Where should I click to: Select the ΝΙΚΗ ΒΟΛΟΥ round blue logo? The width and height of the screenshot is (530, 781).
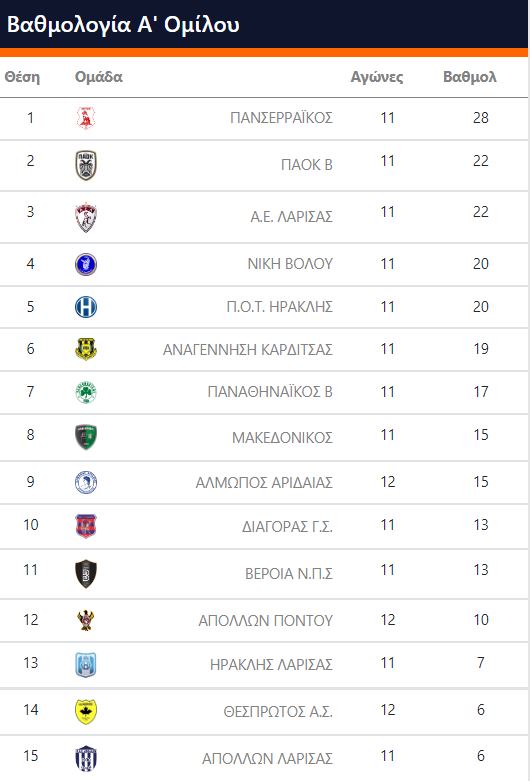click(86, 264)
